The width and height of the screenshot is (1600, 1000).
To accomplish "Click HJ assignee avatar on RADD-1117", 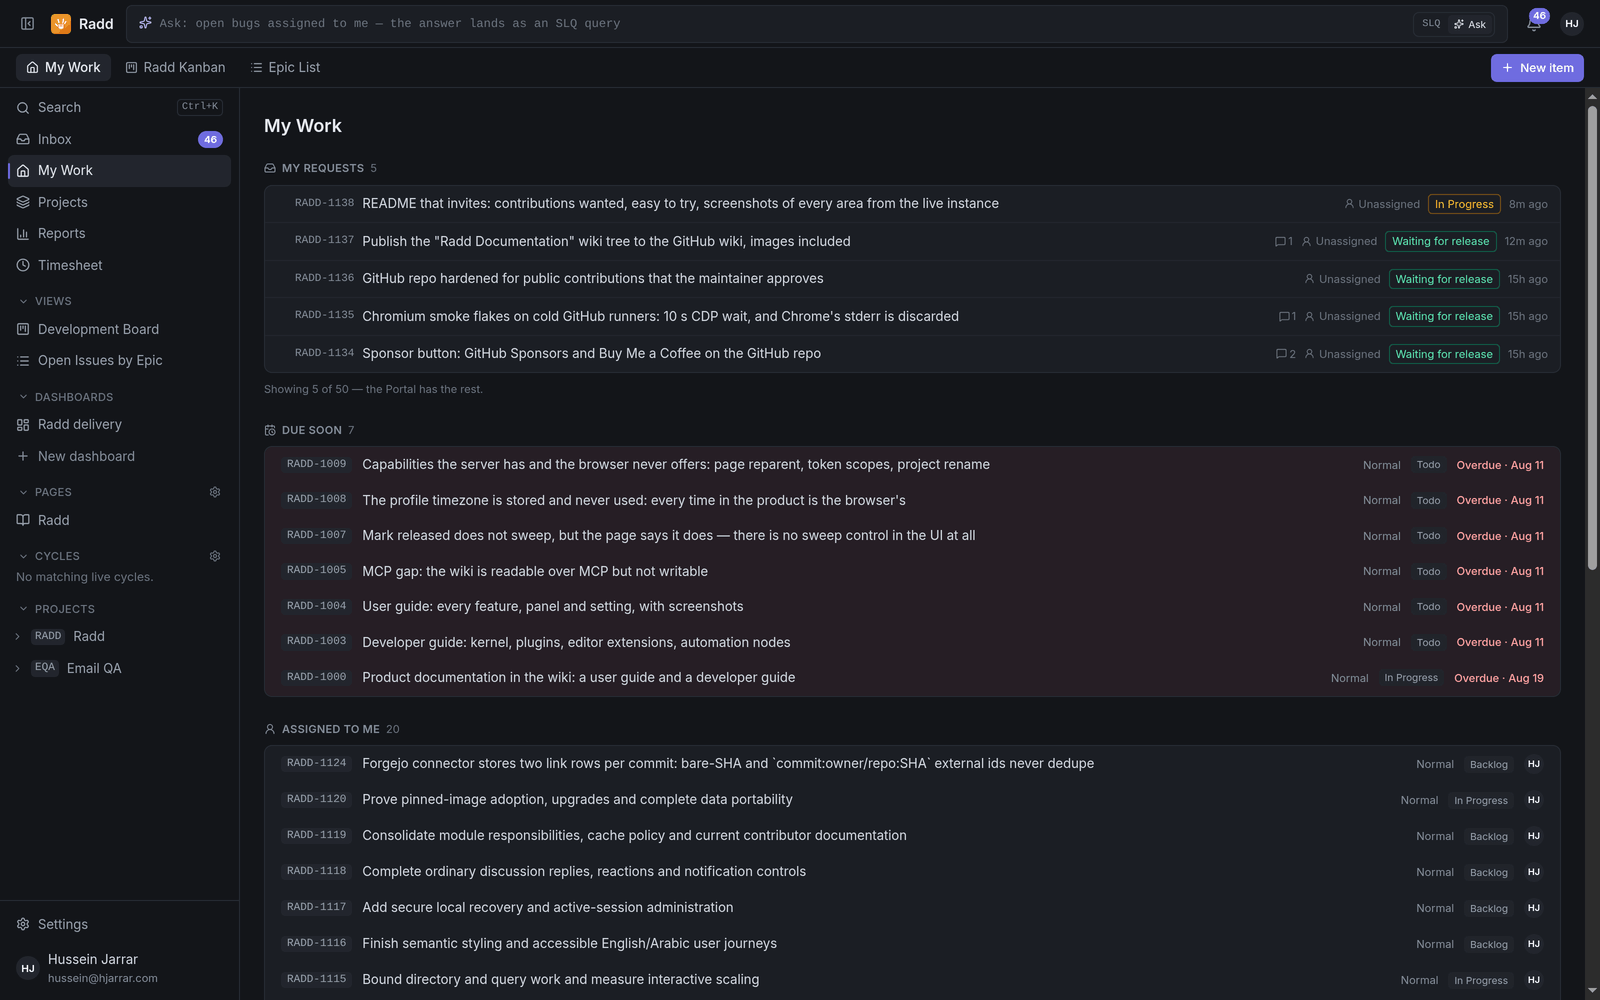I will point(1534,908).
